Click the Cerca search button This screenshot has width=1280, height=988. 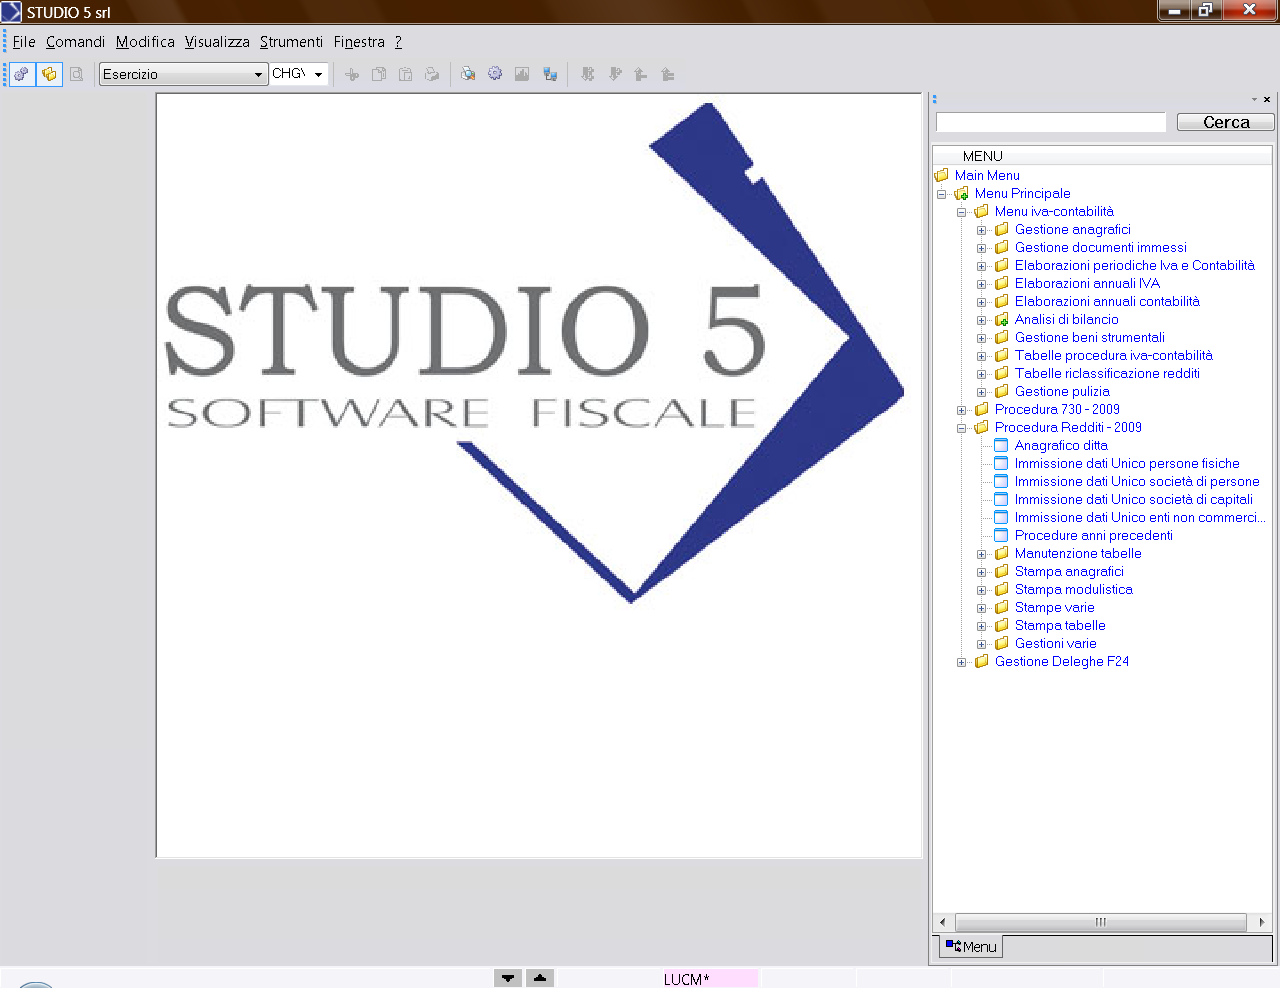(1226, 122)
